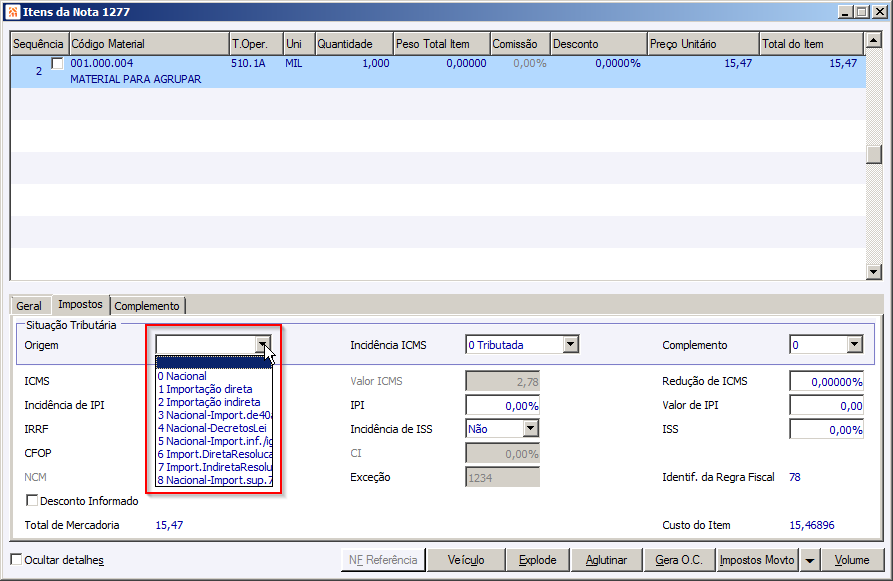Select the MATERIAL PARA AGRUPAR row text
This screenshot has width=893, height=581.
[x=136, y=79]
